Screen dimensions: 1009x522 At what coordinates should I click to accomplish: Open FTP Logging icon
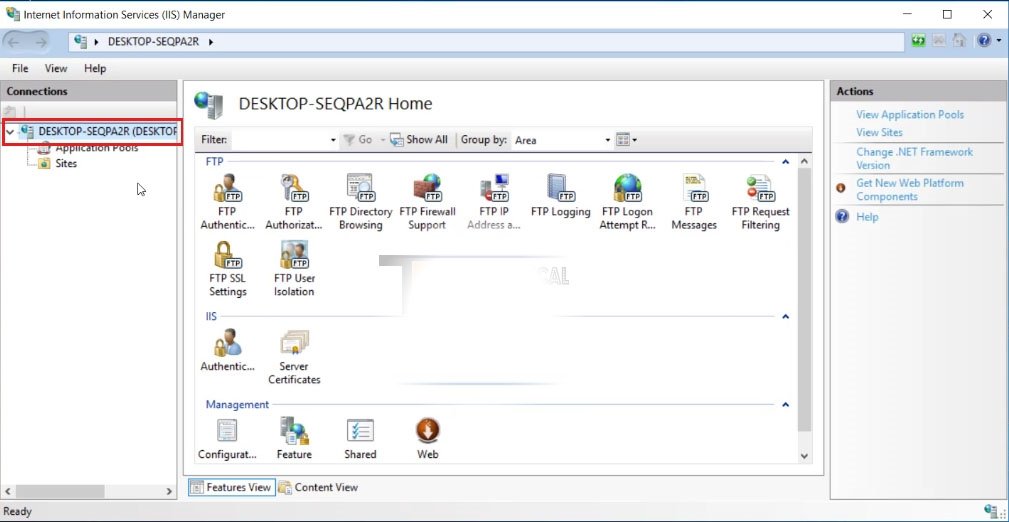560,196
